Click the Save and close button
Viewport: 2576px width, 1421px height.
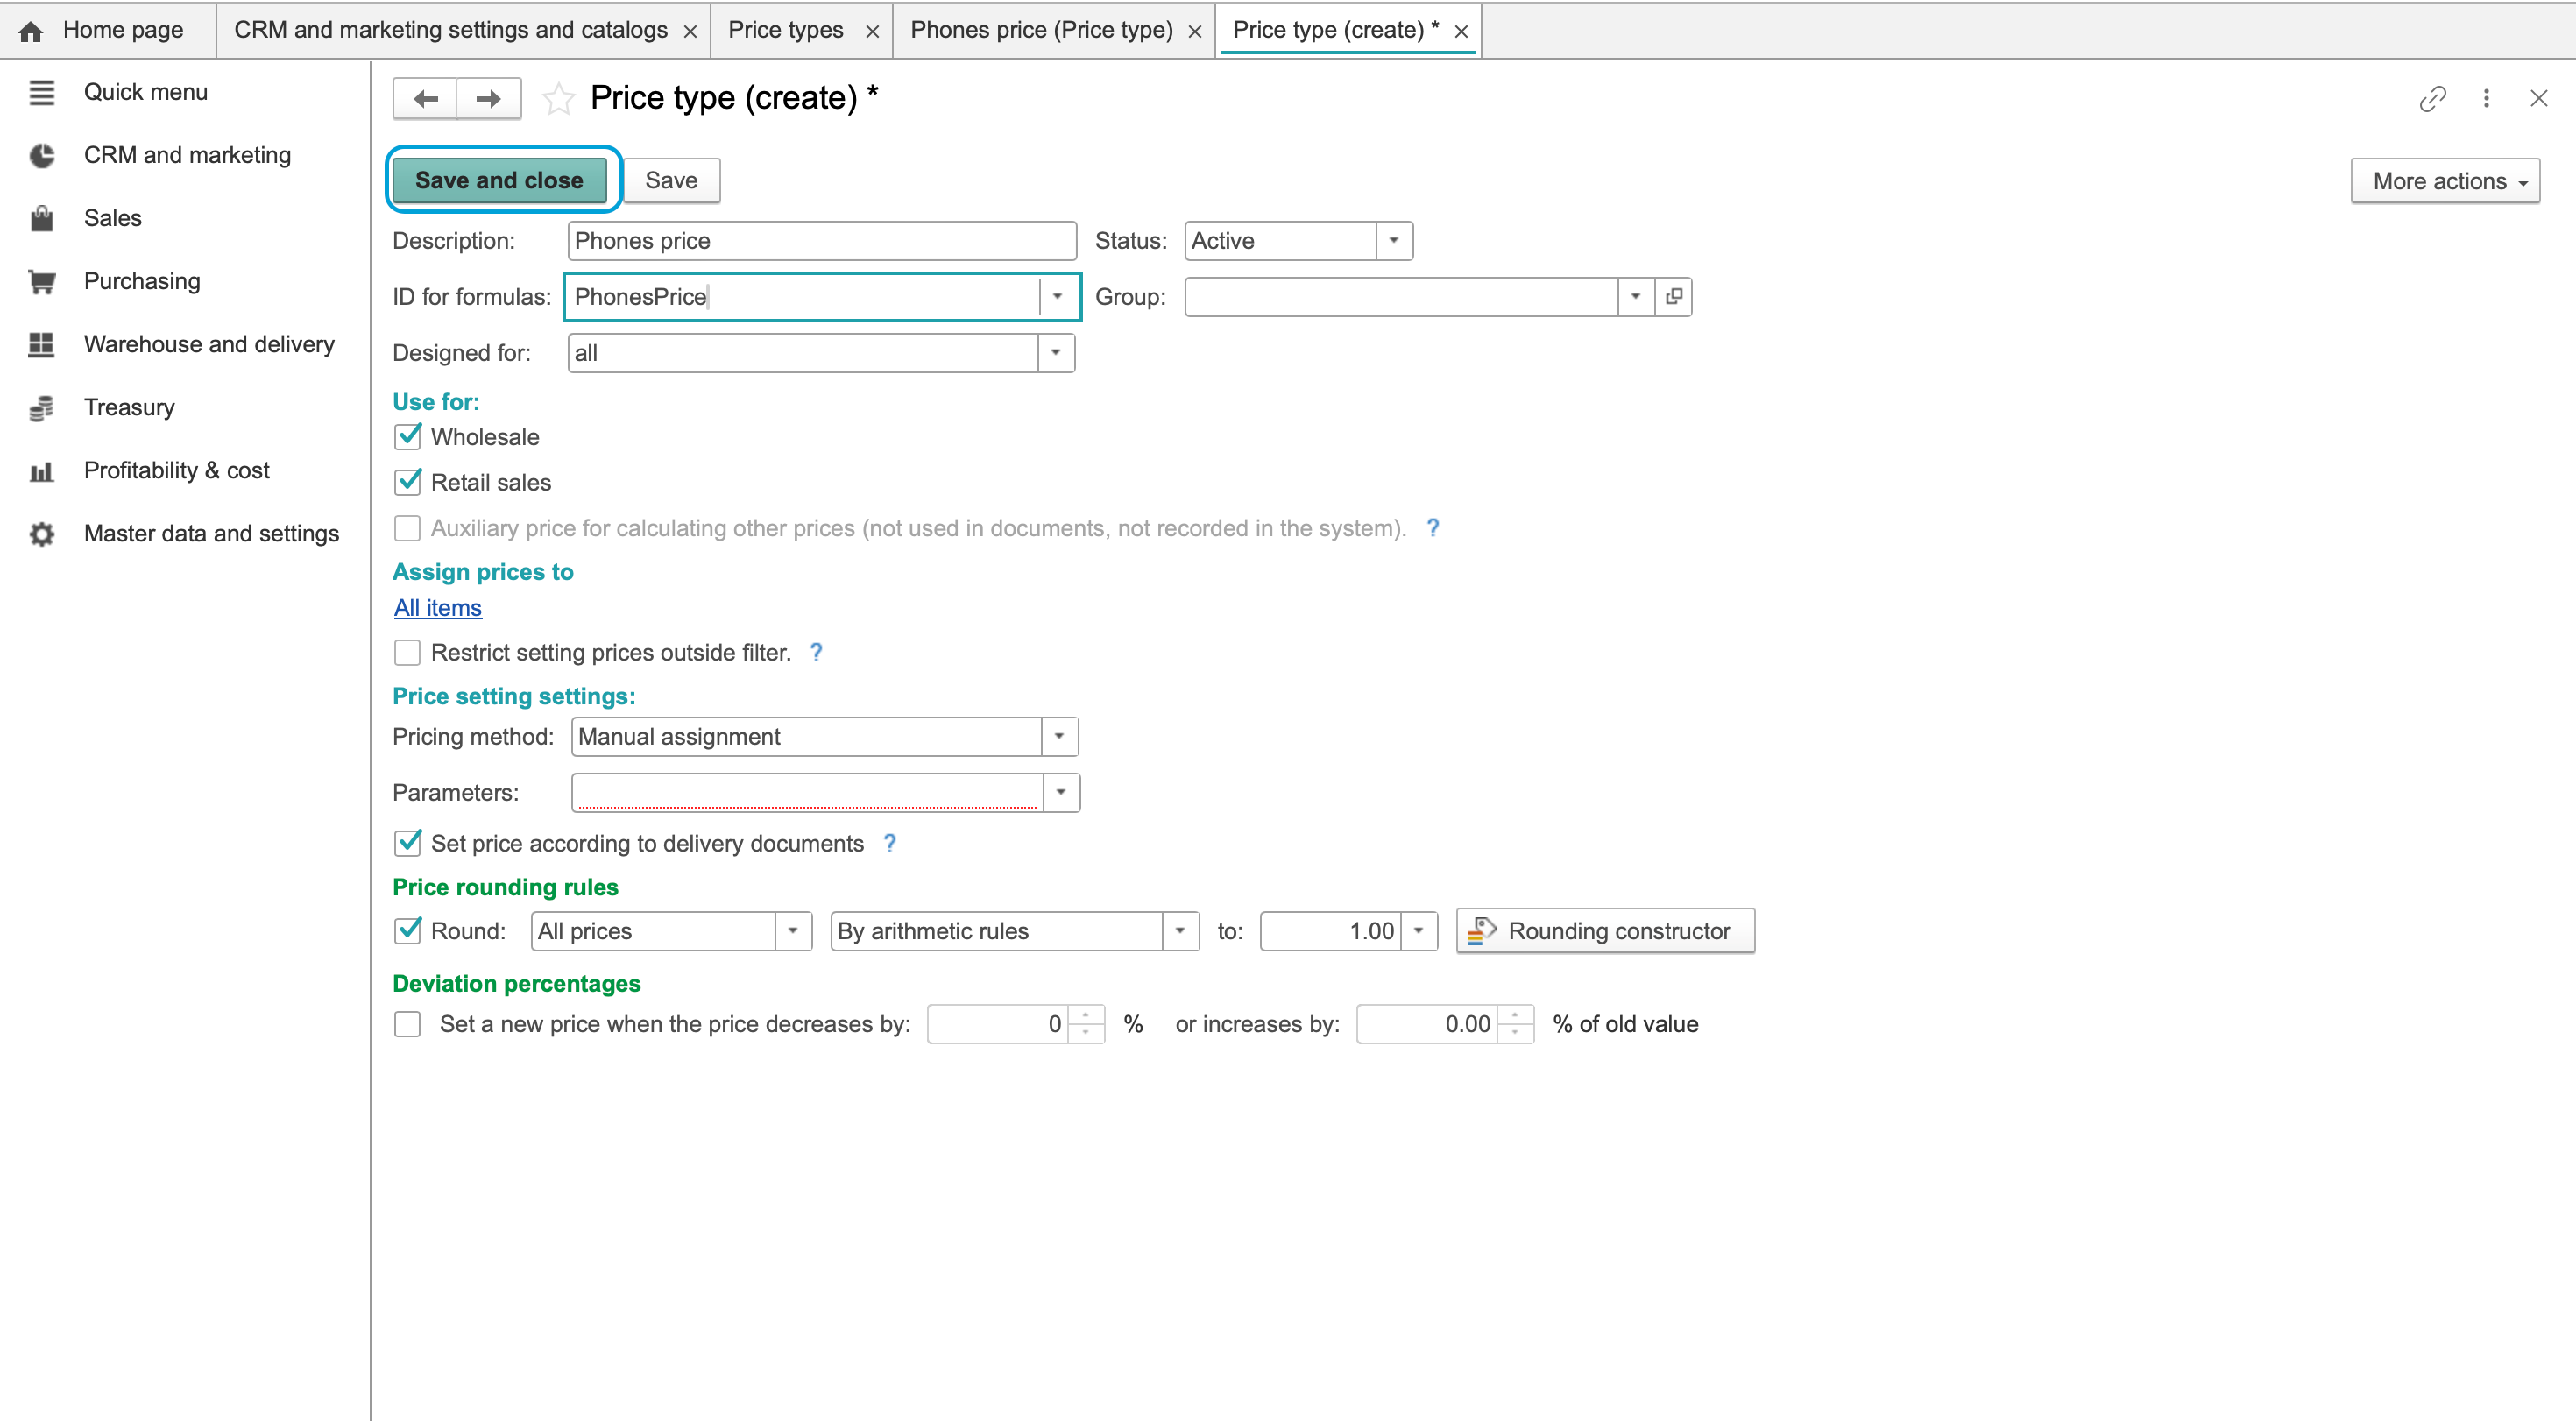[x=499, y=181]
